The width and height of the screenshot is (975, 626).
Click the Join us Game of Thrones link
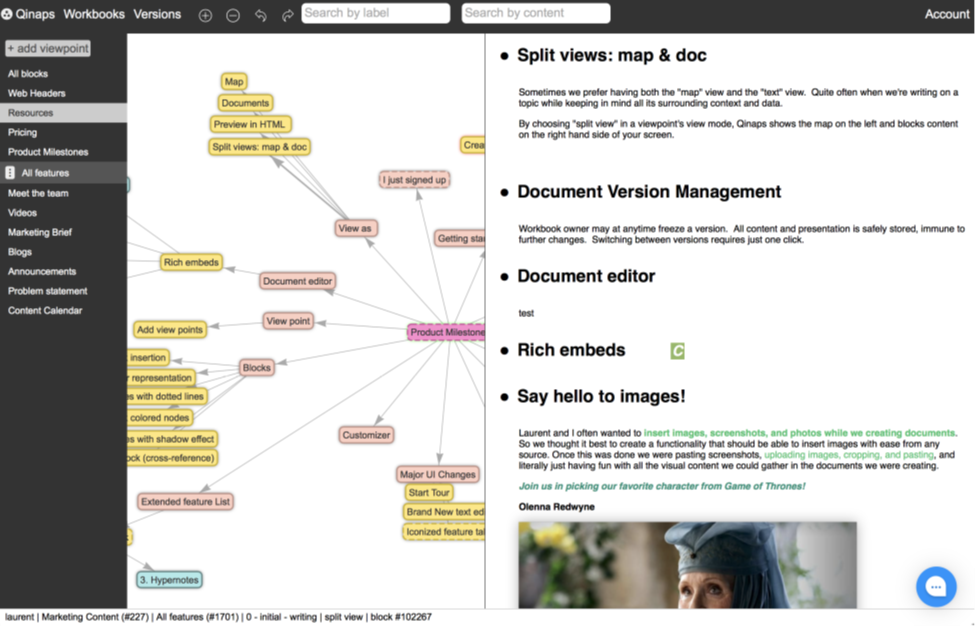[x=662, y=486]
